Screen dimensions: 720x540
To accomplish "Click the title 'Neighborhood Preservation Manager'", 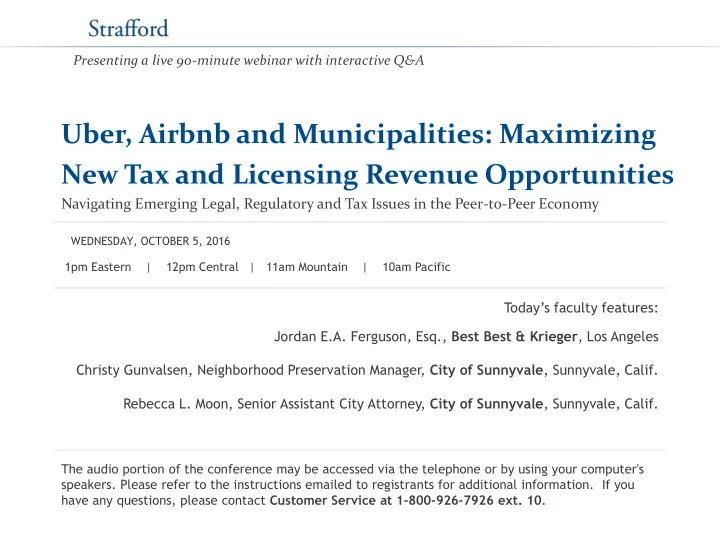I will 310,370.
